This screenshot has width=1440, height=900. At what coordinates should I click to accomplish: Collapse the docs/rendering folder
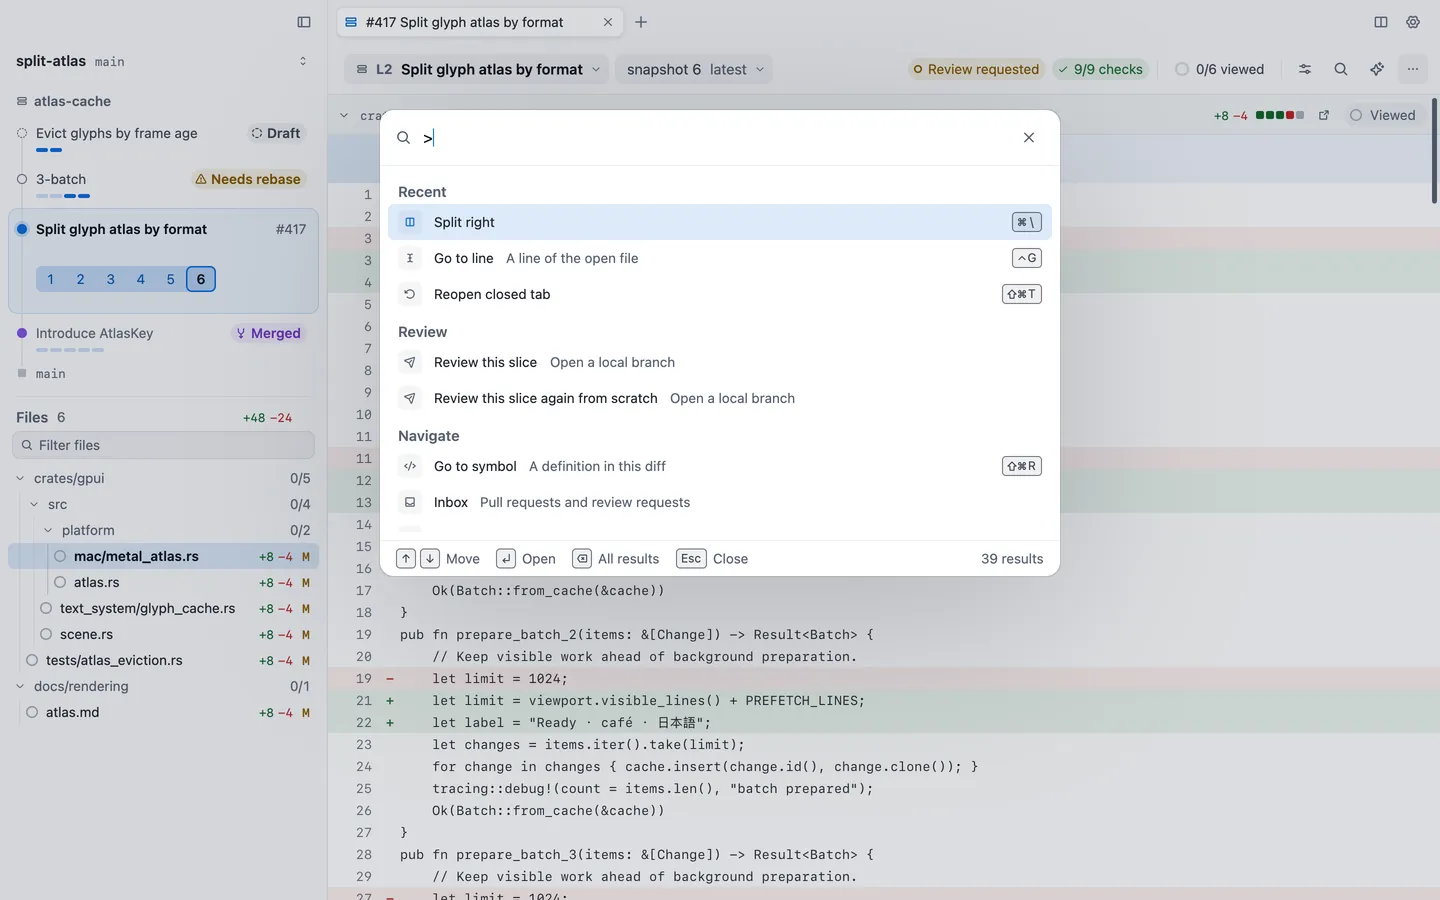click(20, 686)
